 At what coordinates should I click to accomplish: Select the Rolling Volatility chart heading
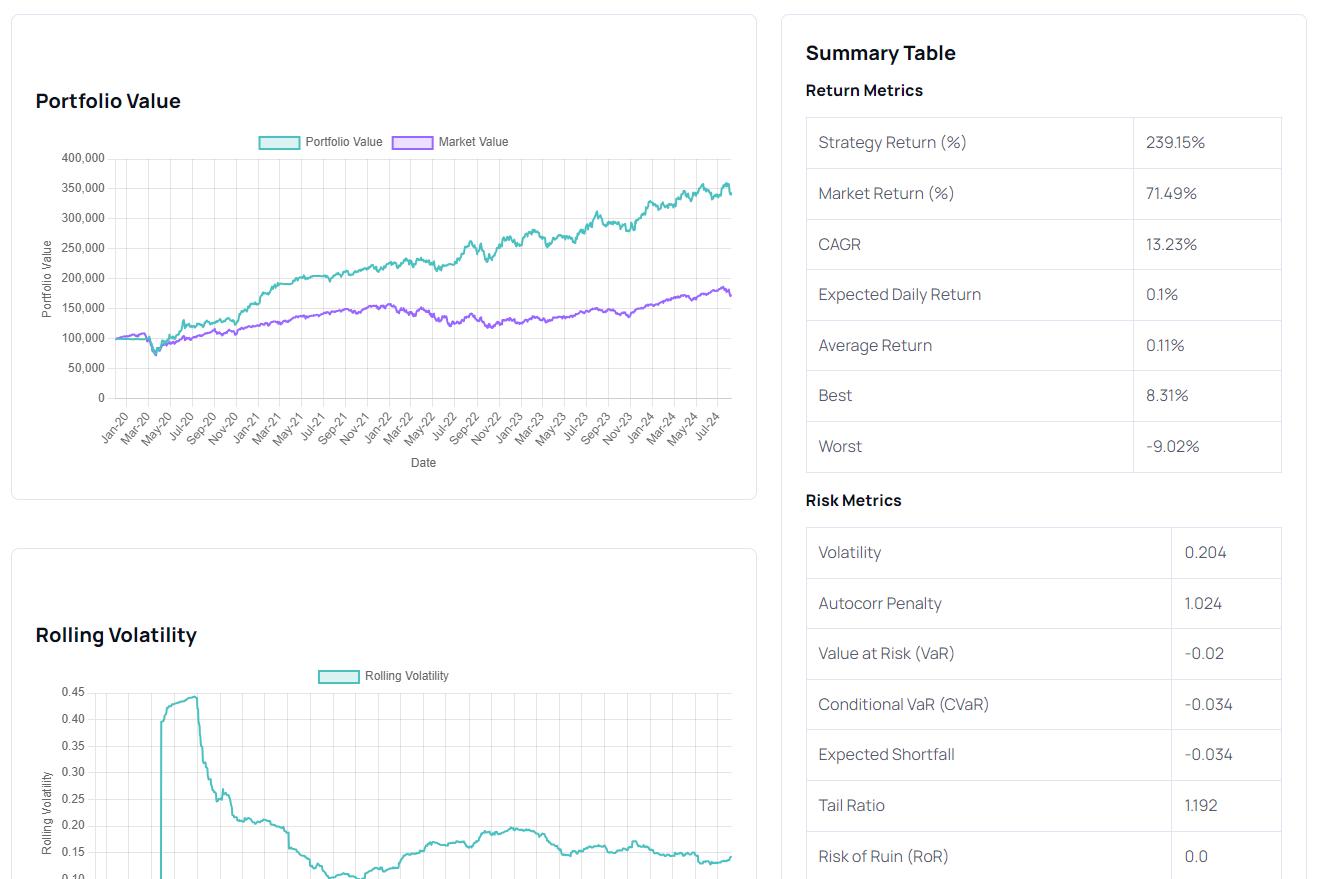(116, 635)
